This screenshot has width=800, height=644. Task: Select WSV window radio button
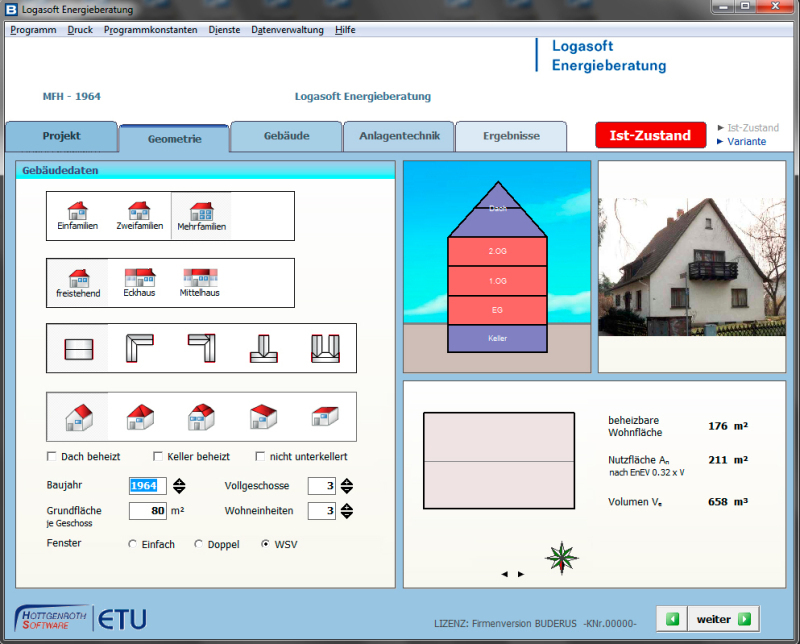265,544
